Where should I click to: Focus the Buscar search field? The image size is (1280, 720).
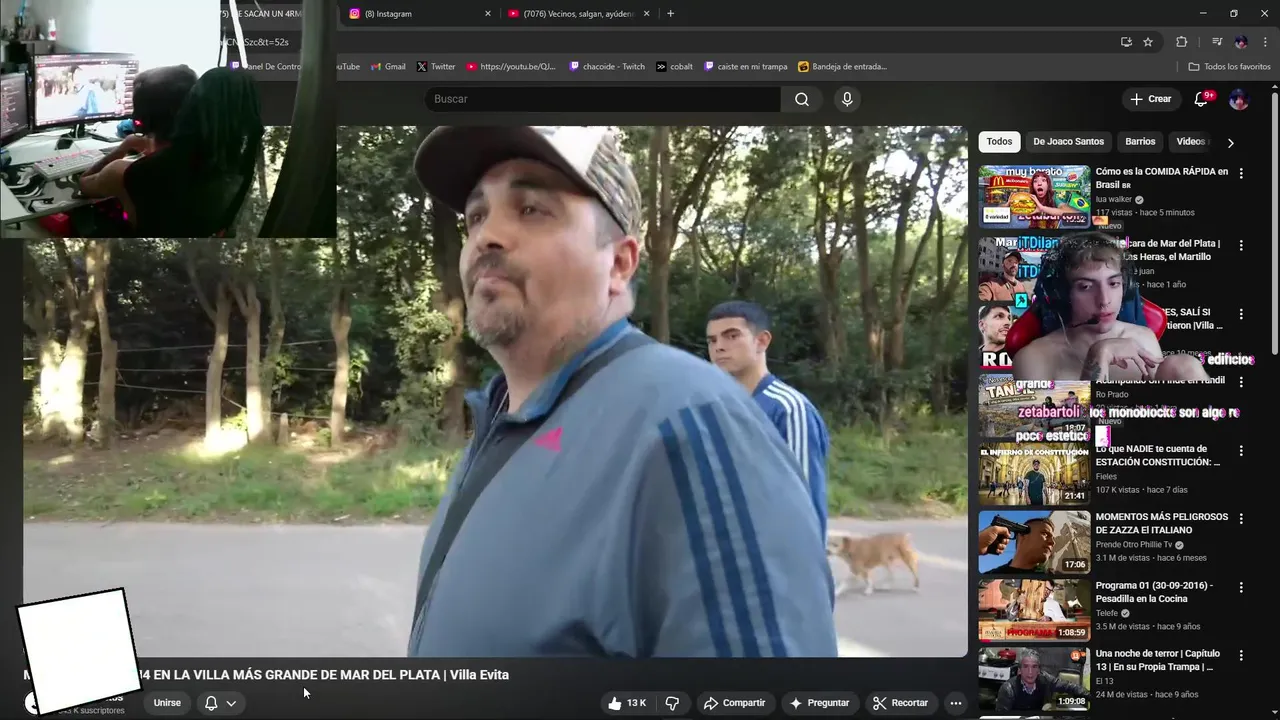[x=603, y=99]
